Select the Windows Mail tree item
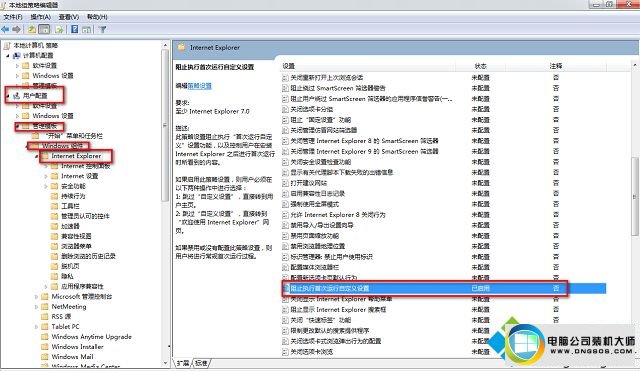Image resolution: width=640 pixels, height=371 pixels. (72, 357)
